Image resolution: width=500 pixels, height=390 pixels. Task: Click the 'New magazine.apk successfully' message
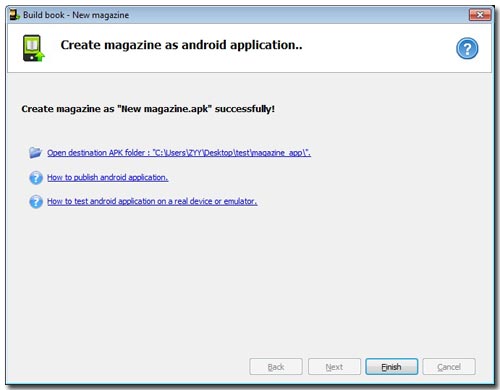(148, 109)
